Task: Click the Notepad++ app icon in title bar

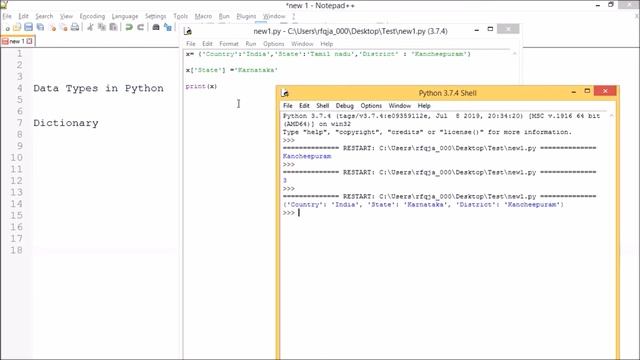Action: (4, 4)
